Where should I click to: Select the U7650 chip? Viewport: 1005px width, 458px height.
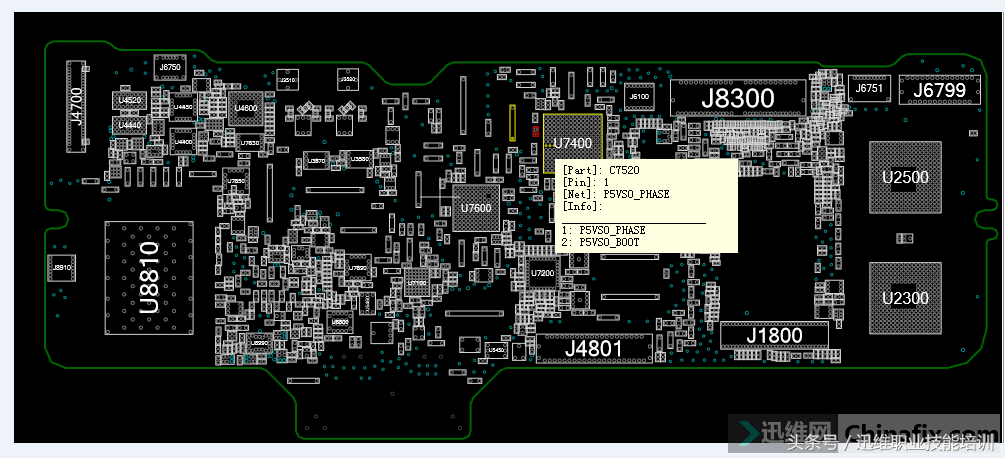point(237,181)
